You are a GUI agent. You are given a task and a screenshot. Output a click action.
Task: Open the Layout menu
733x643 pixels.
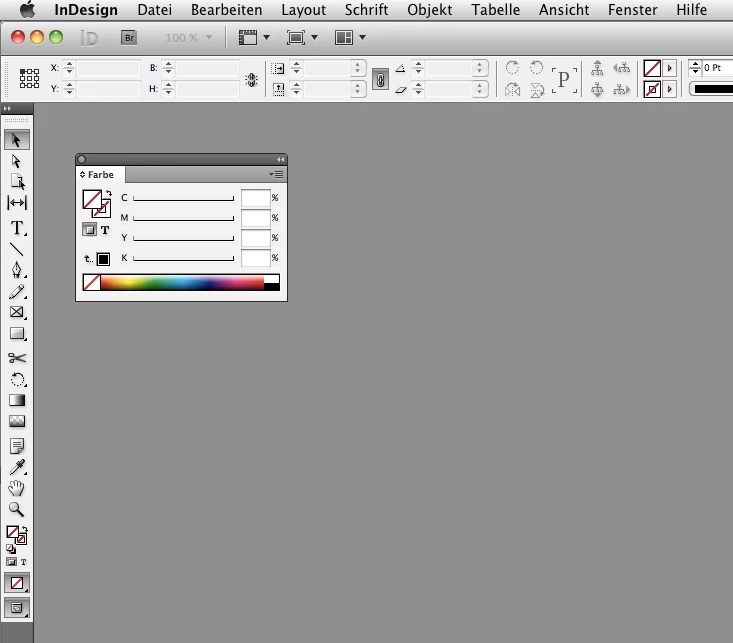pyautogui.click(x=303, y=10)
